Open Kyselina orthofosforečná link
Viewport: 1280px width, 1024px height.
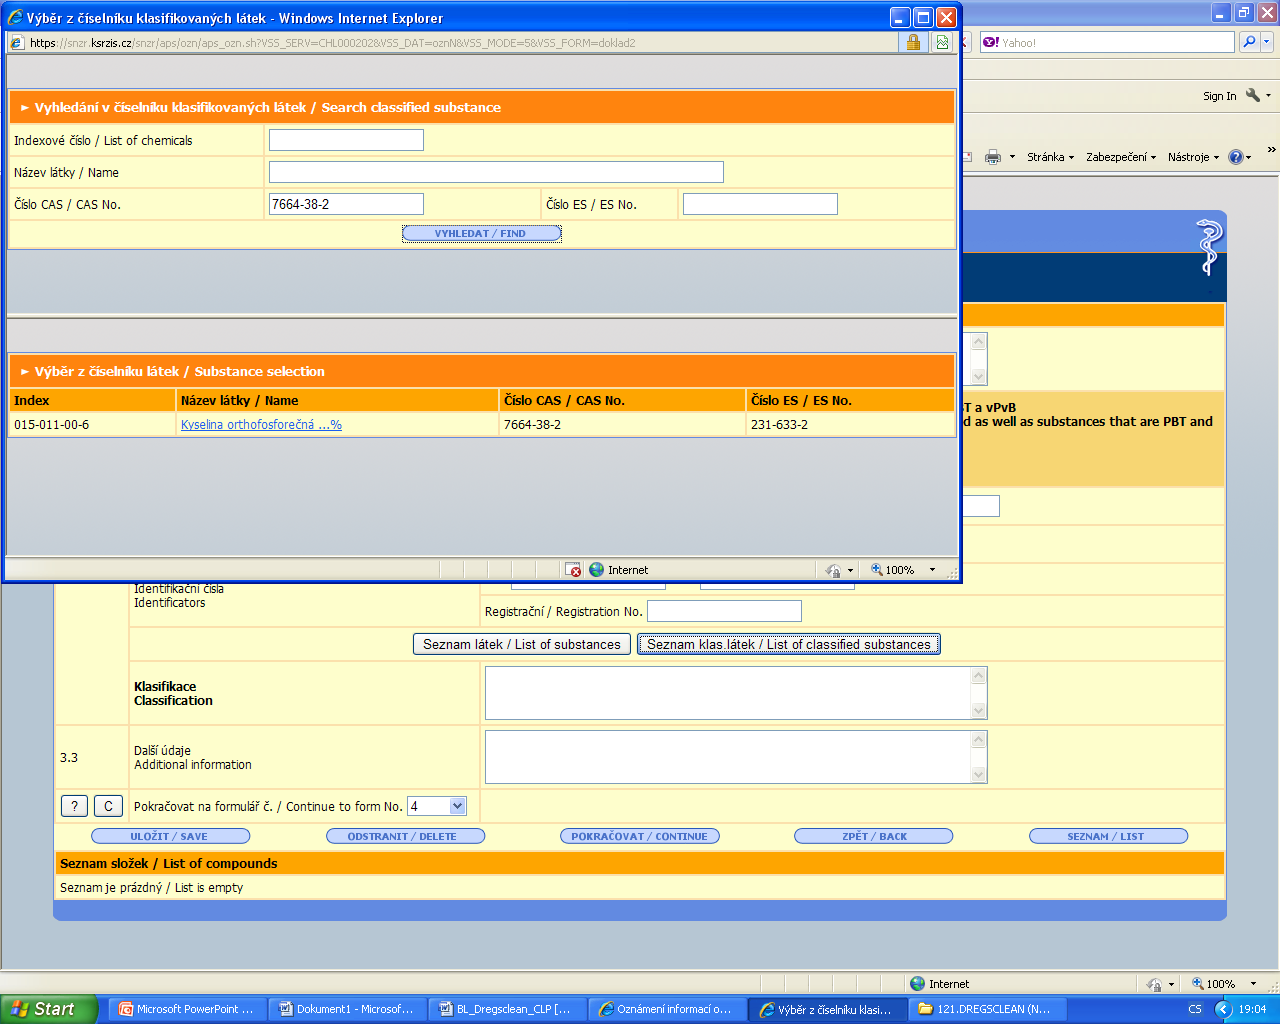tap(261, 425)
